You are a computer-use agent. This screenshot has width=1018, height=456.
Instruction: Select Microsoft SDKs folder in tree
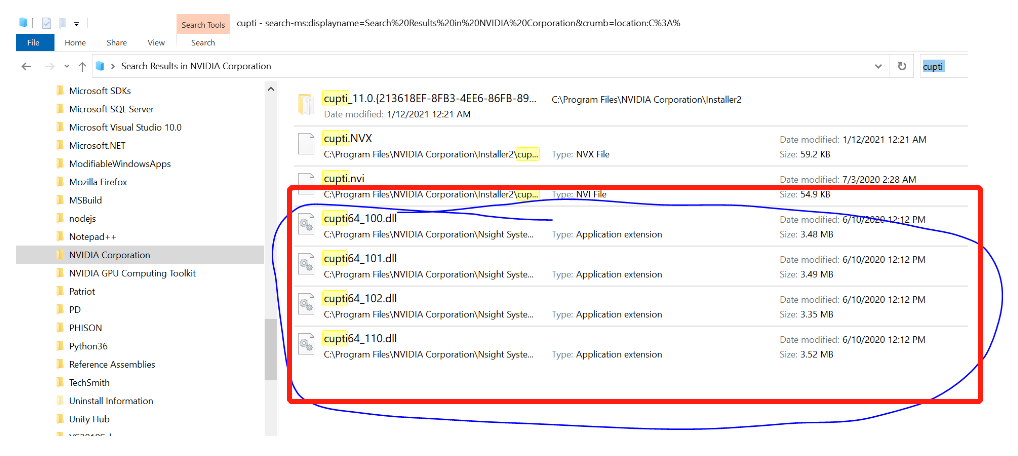[x=100, y=91]
